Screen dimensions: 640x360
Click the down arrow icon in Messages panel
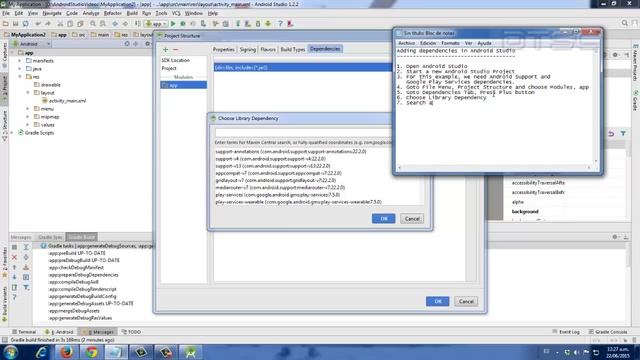click(14, 277)
